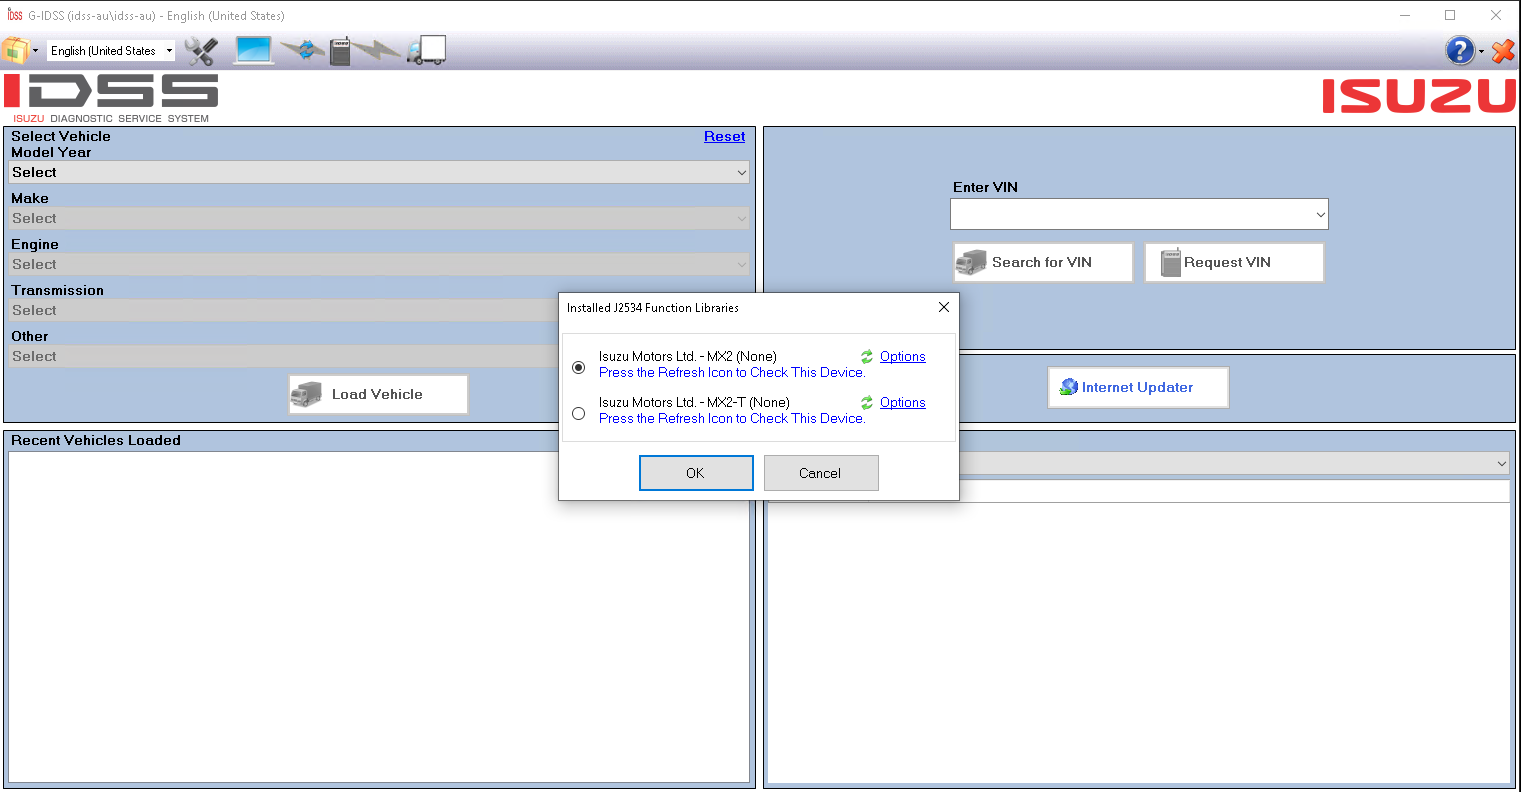Viewport: 1521px width, 792px height.
Task: Click the Search for VIN button
Action: coord(1043,262)
